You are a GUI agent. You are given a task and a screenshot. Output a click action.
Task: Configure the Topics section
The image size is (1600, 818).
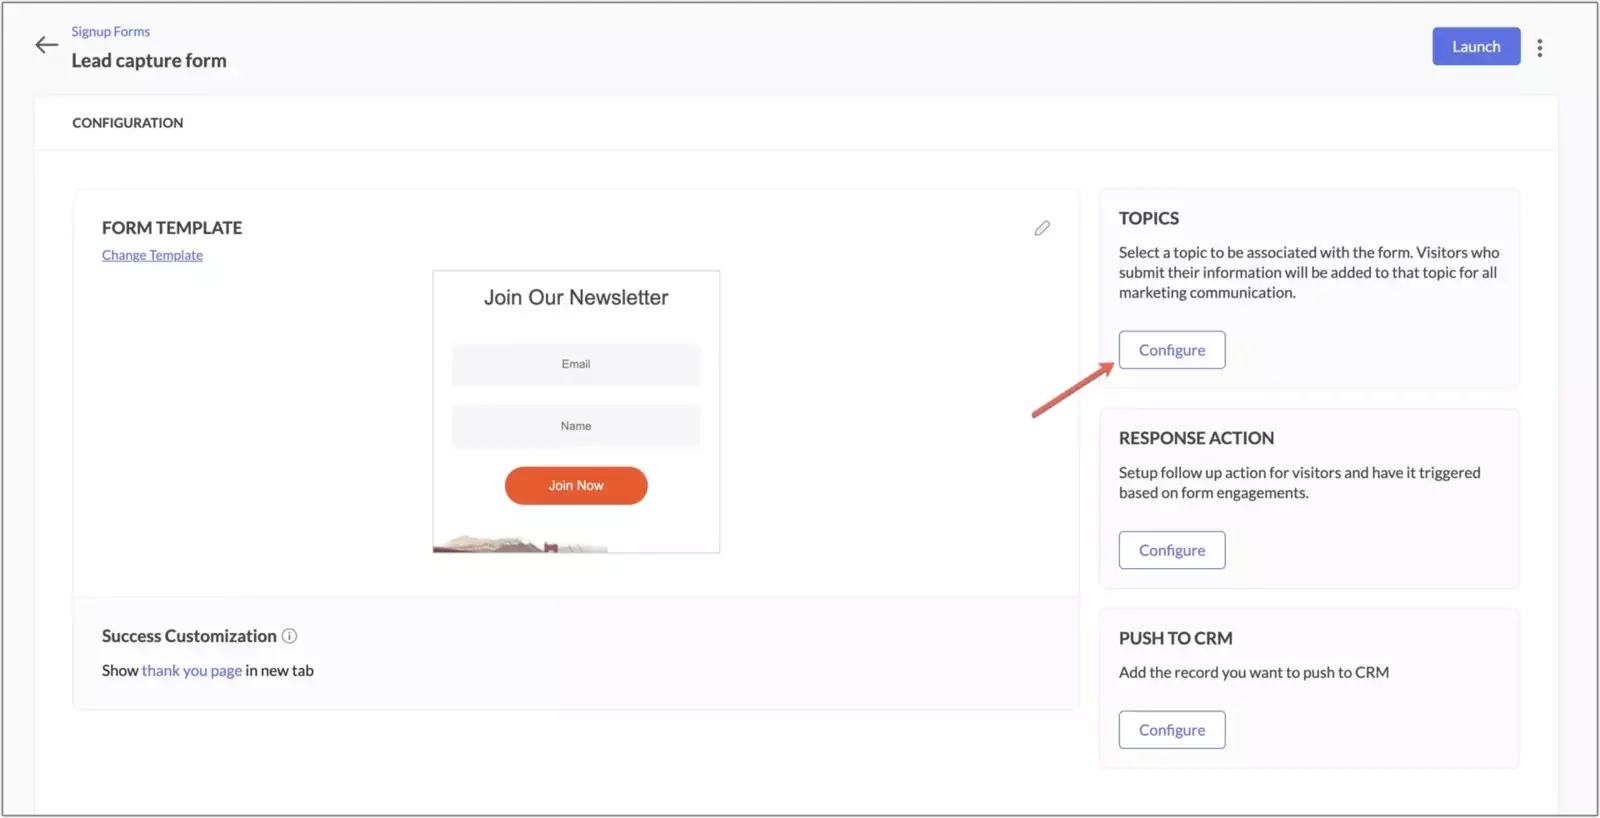[1171, 350]
